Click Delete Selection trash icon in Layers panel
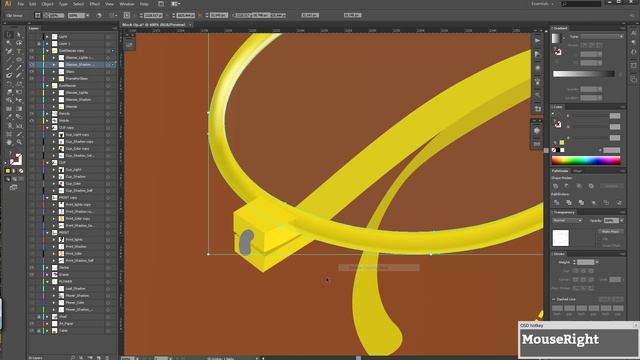Viewport: 640px width, 360px height. click(107, 358)
